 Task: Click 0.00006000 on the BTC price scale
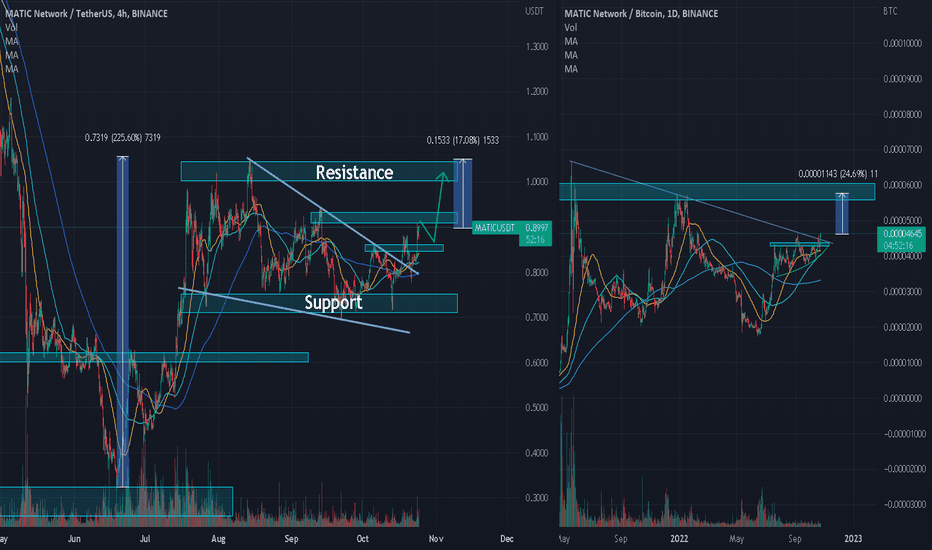(902, 185)
